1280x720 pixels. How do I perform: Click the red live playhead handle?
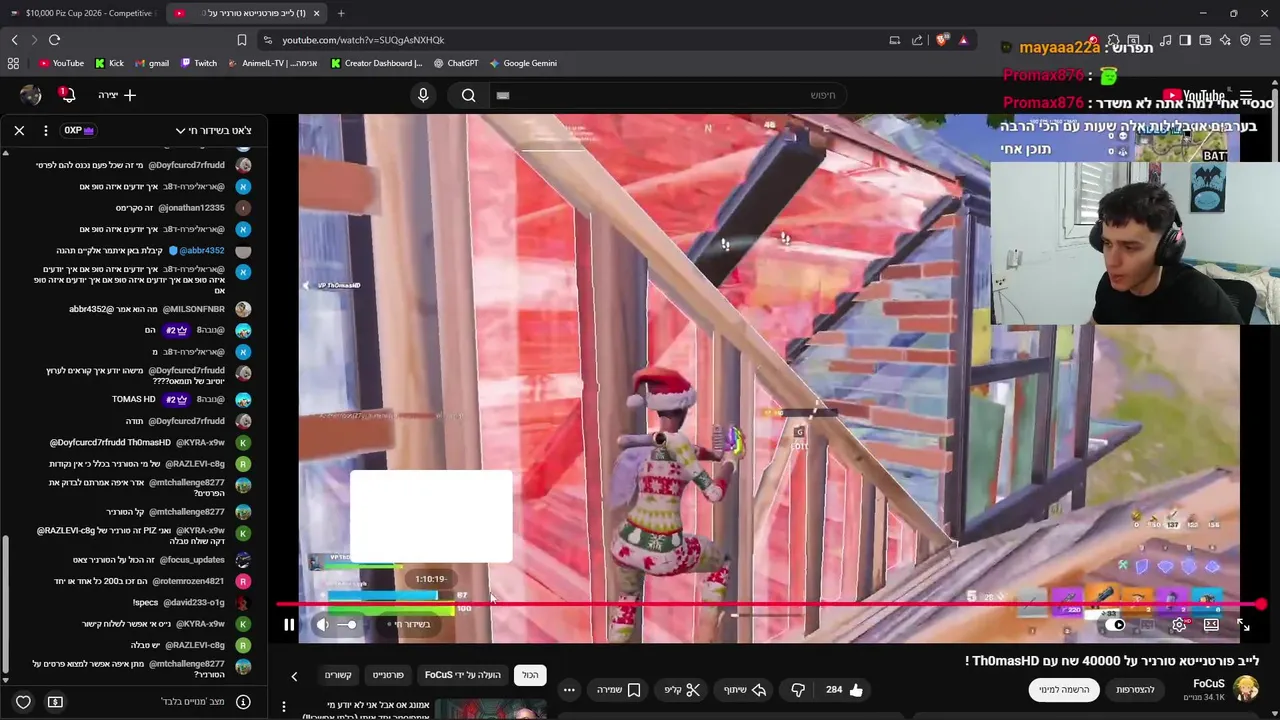(x=1261, y=604)
